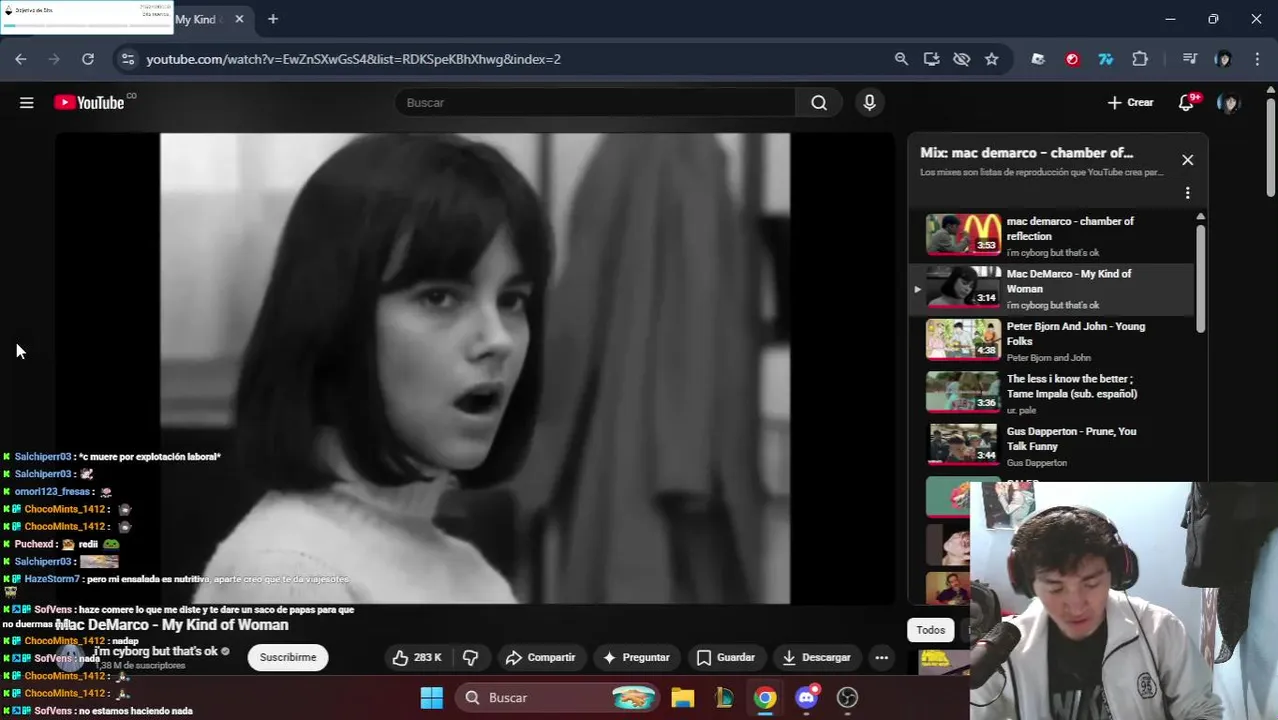Close the My Kind tab
Image resolution: width=1278 pixels, height=720 pixels.
[239, 19]
